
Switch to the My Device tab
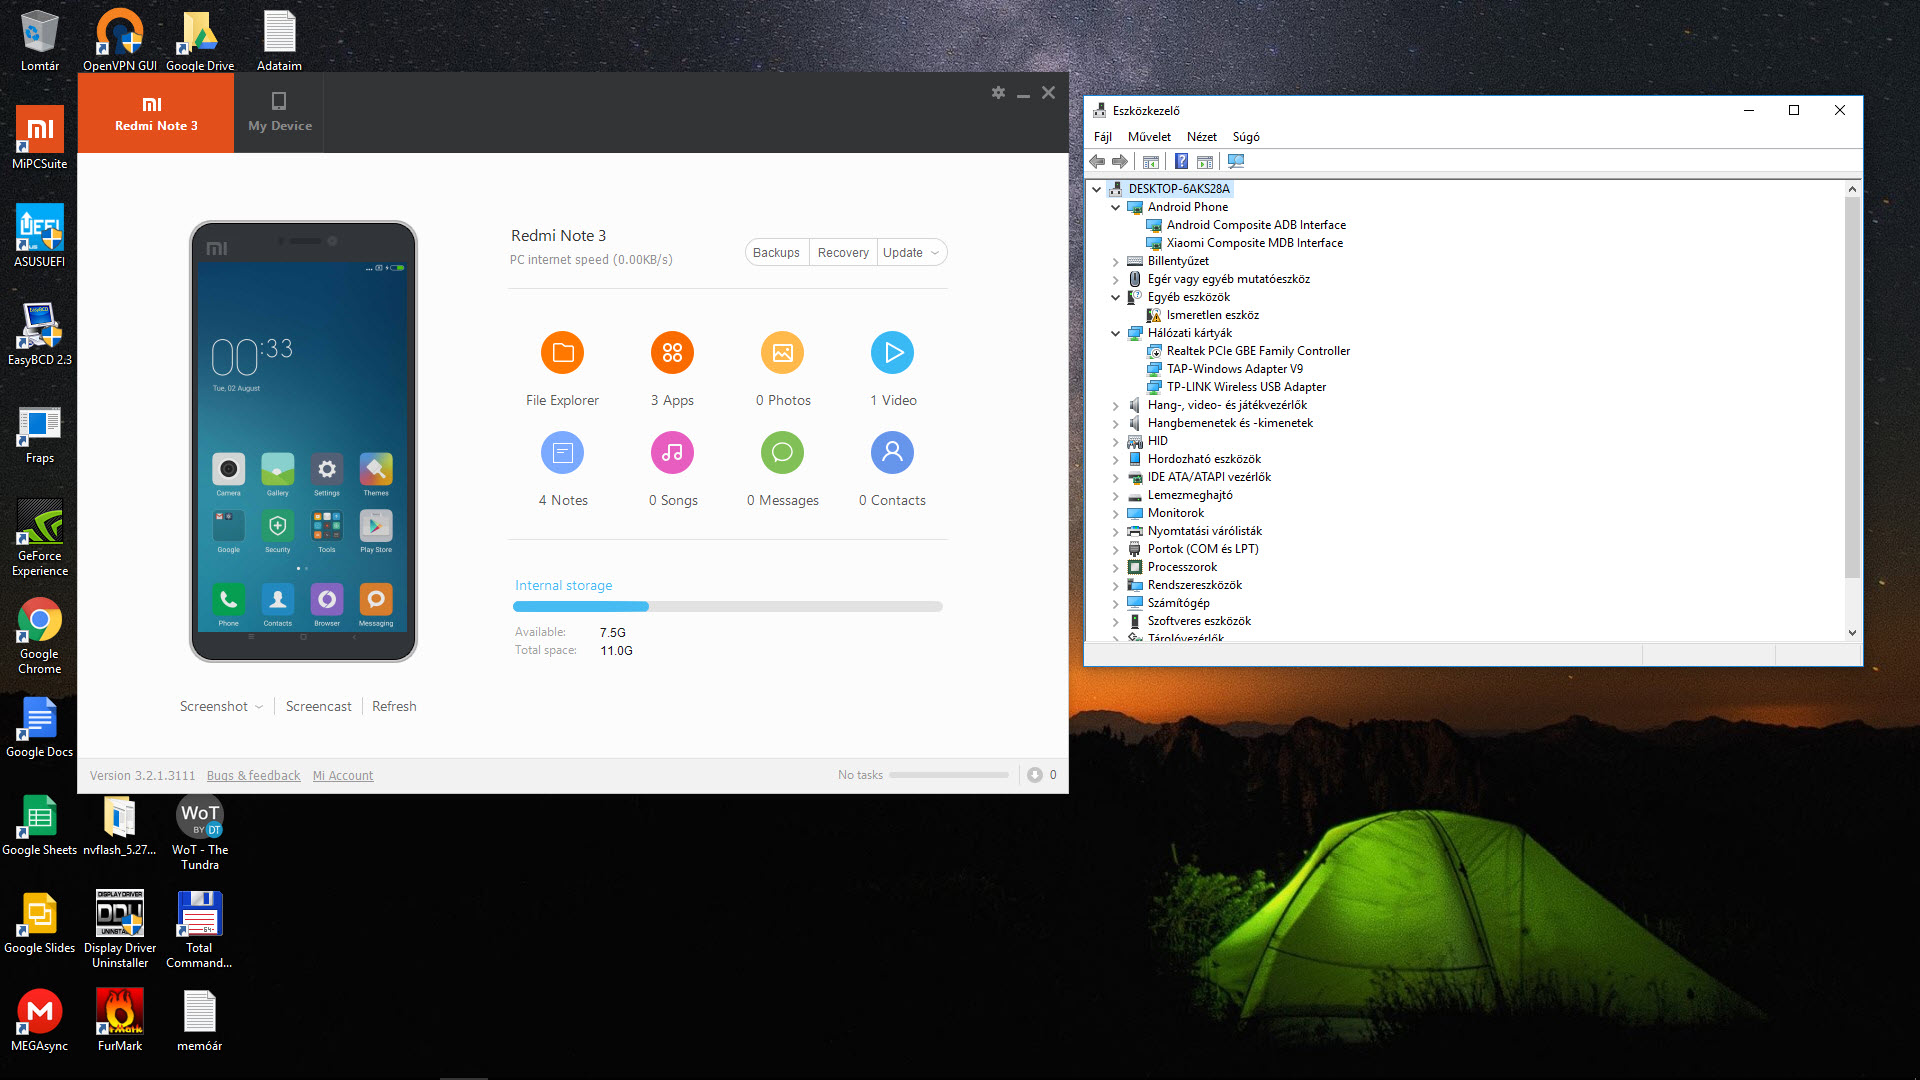(x=279, y=113)
